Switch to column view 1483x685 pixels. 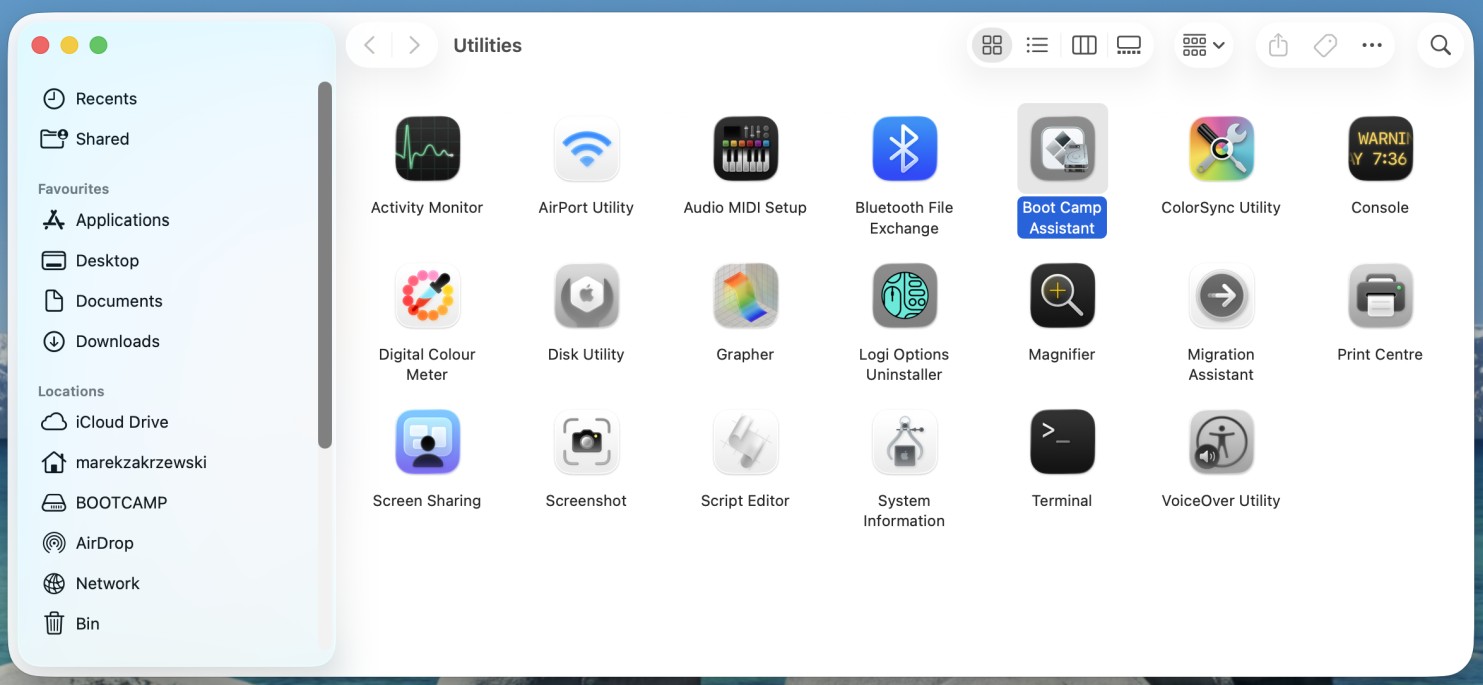pos(1084,44)
